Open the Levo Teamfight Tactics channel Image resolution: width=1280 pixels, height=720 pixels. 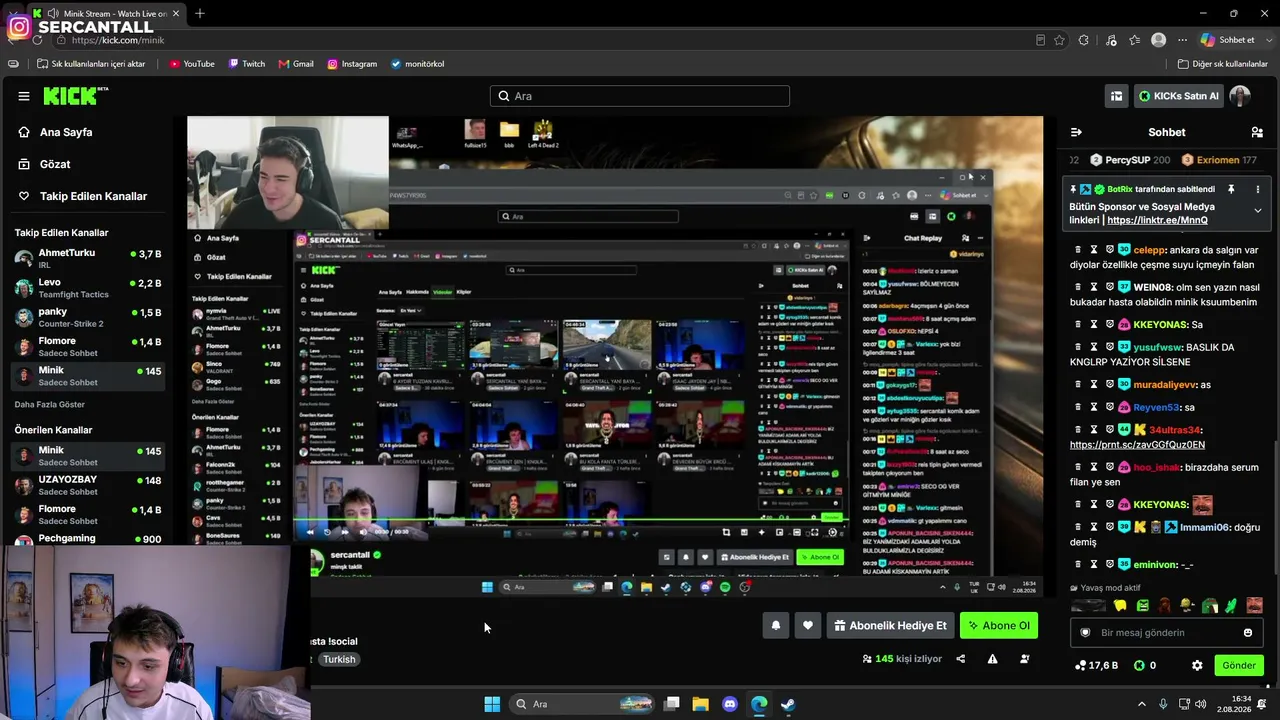(x=88, y=288)
